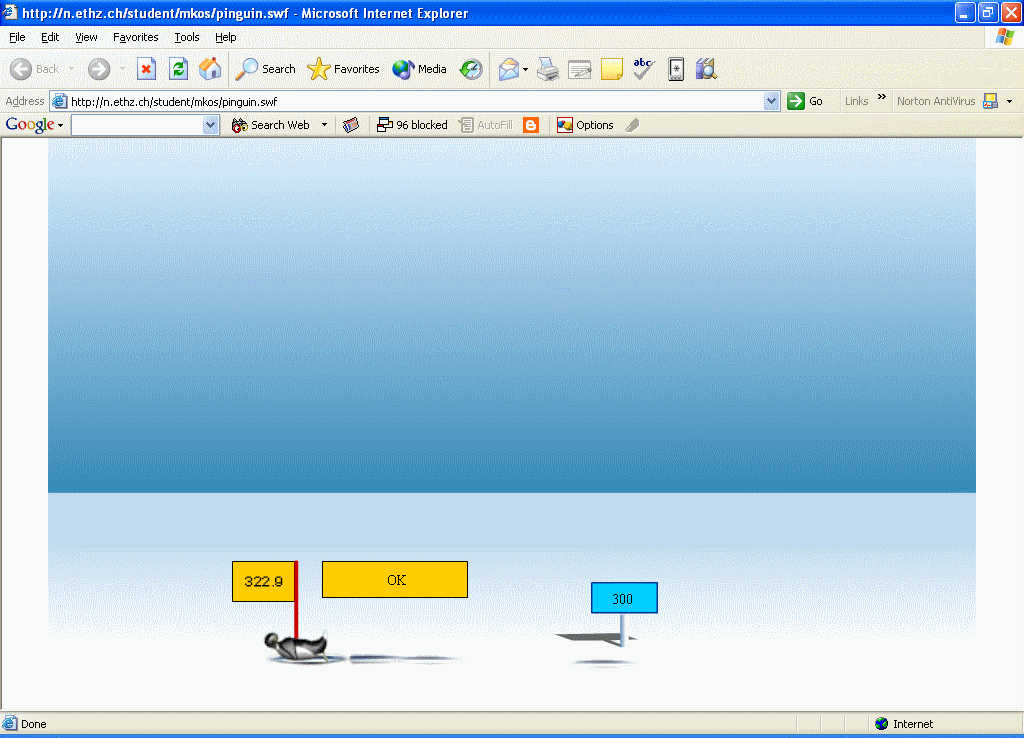The width and height of the screenshot is (1024, 738).
Task: Refresh the current page
Action: pos(178,69)
